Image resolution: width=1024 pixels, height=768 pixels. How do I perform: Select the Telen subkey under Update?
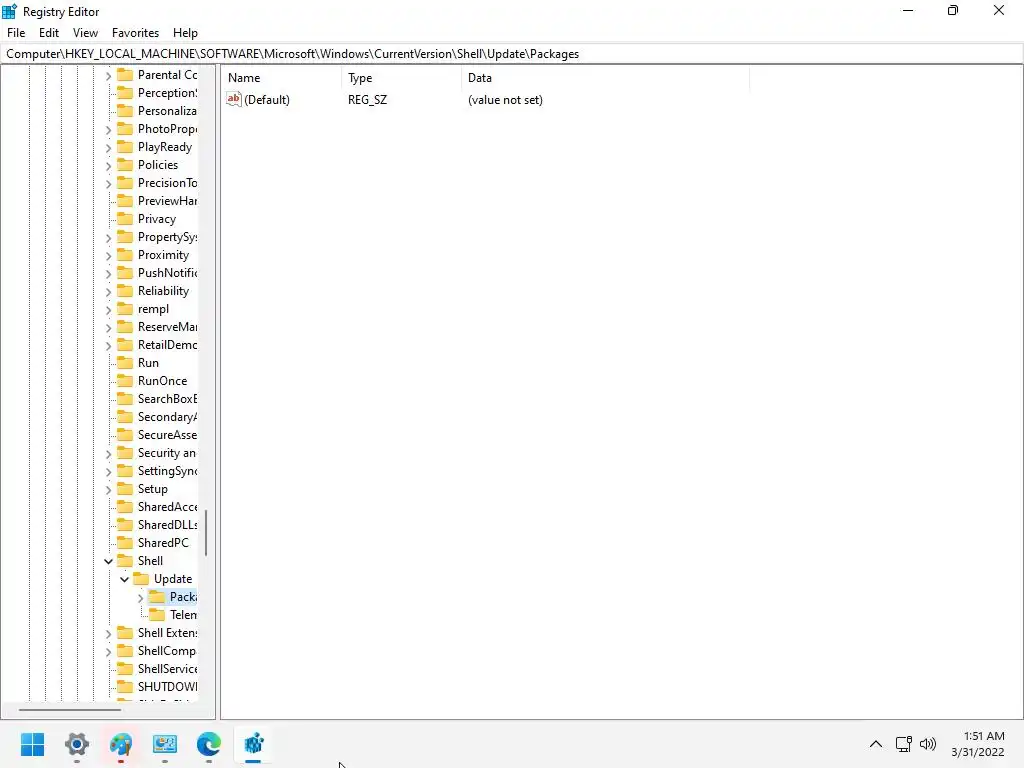(x=183, y=615)
